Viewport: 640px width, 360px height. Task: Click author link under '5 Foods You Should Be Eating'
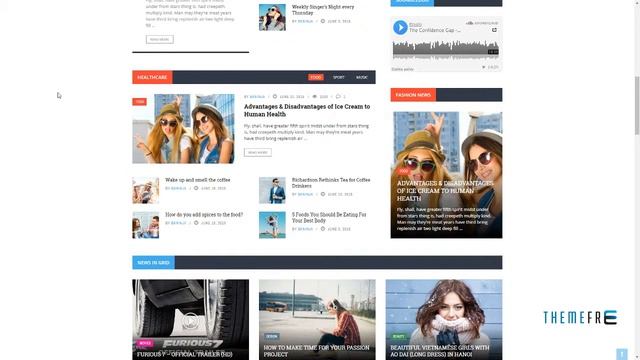(305, 229)
